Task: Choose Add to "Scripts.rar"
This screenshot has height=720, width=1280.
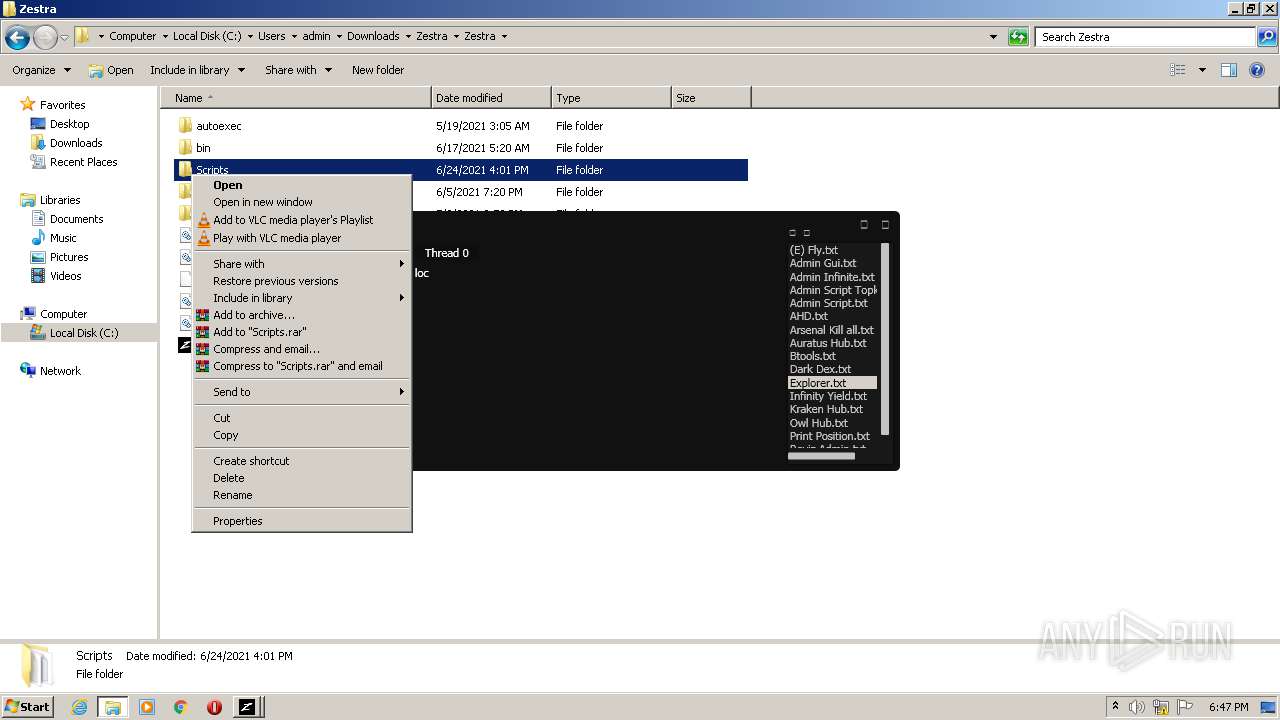Action: tap(302, 332)
